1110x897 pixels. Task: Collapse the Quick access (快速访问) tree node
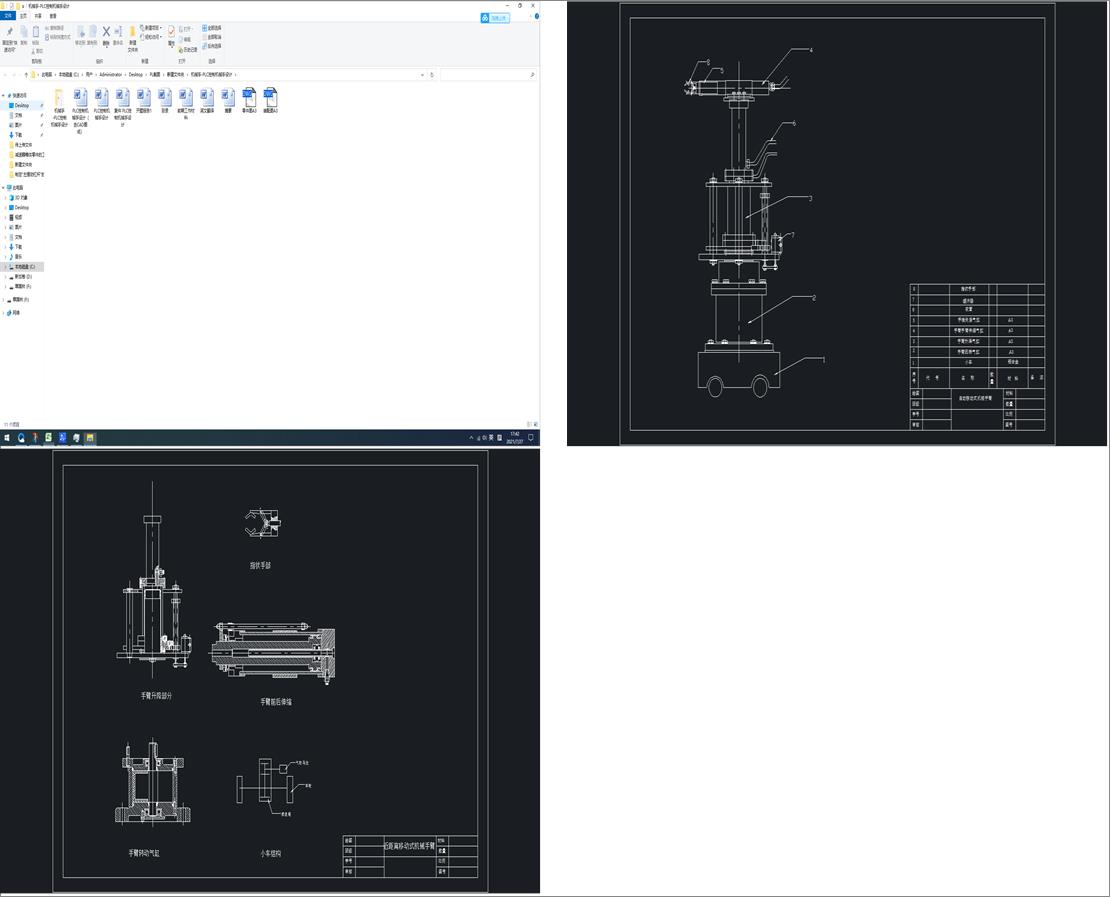coord(4,96)
